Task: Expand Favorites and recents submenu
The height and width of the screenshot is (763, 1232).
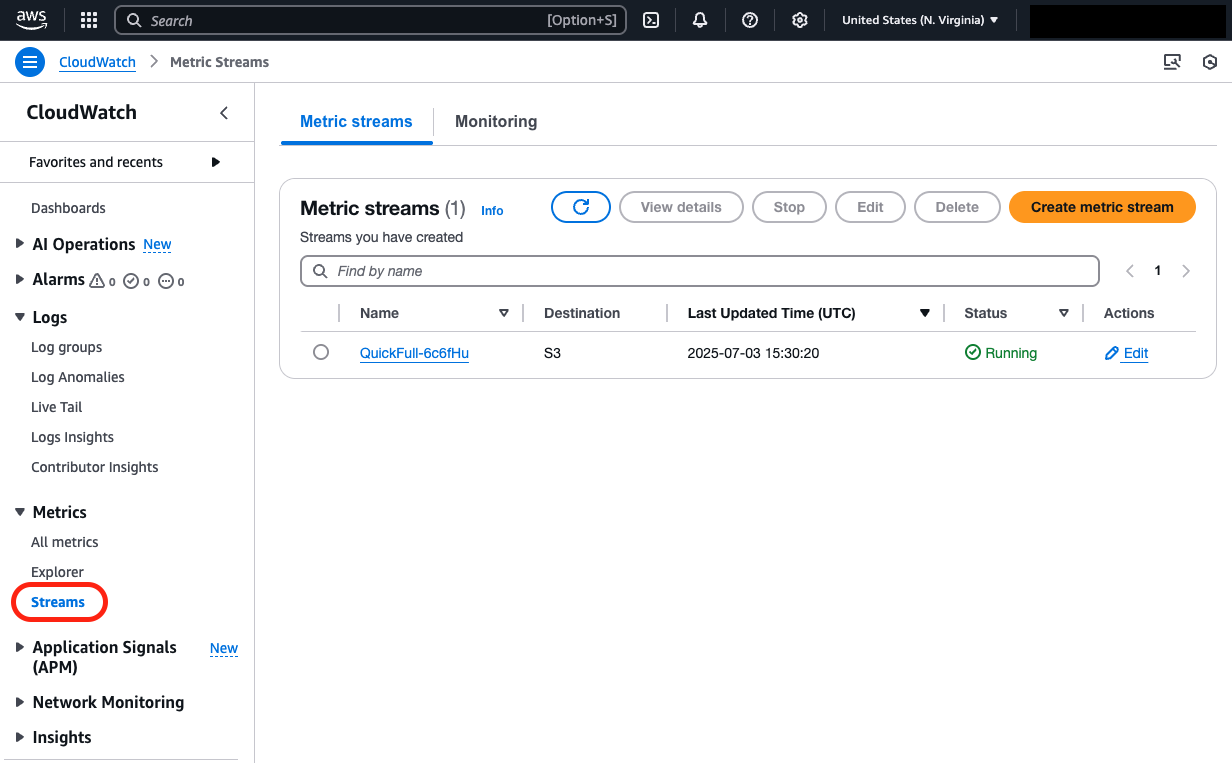Action: pos(215,162)
